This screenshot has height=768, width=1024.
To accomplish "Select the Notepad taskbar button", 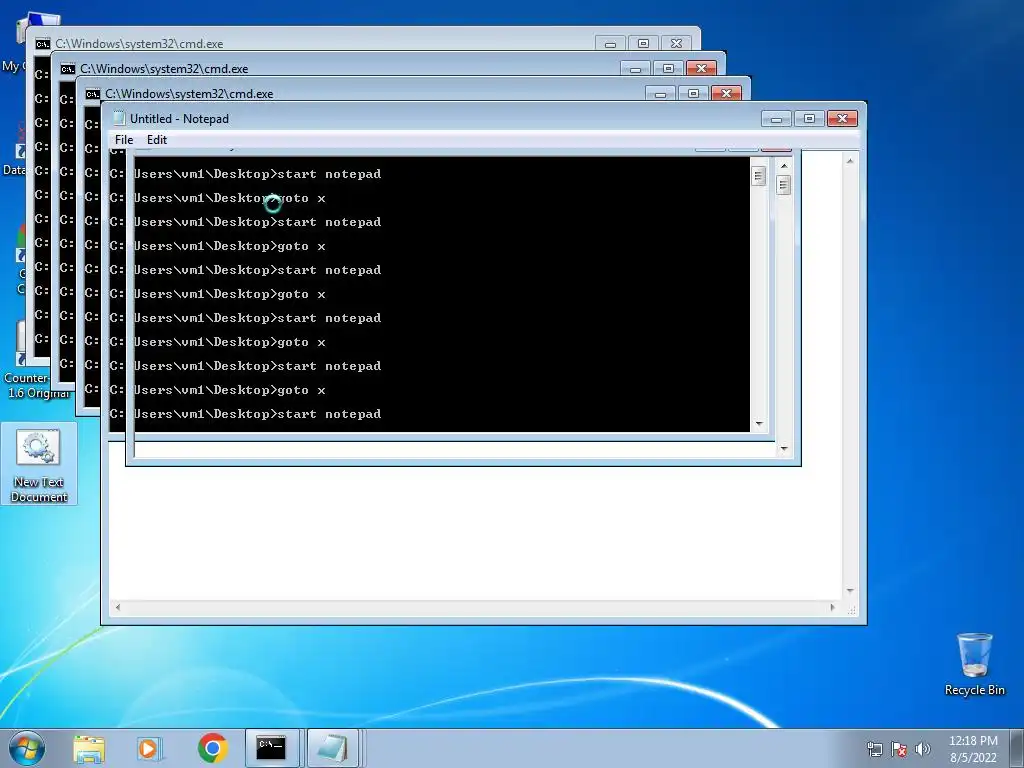I will (333, 748).
